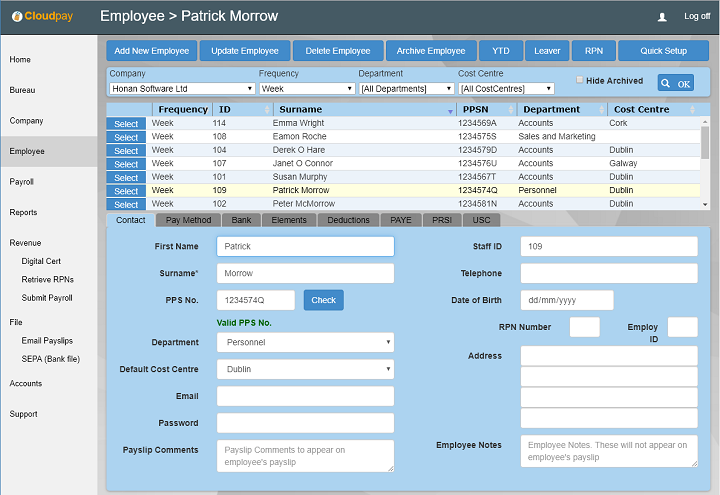Select the Emma Wright employee row
Image resolution: width=720 pixels, height=495 pixels.
[126, 123]
